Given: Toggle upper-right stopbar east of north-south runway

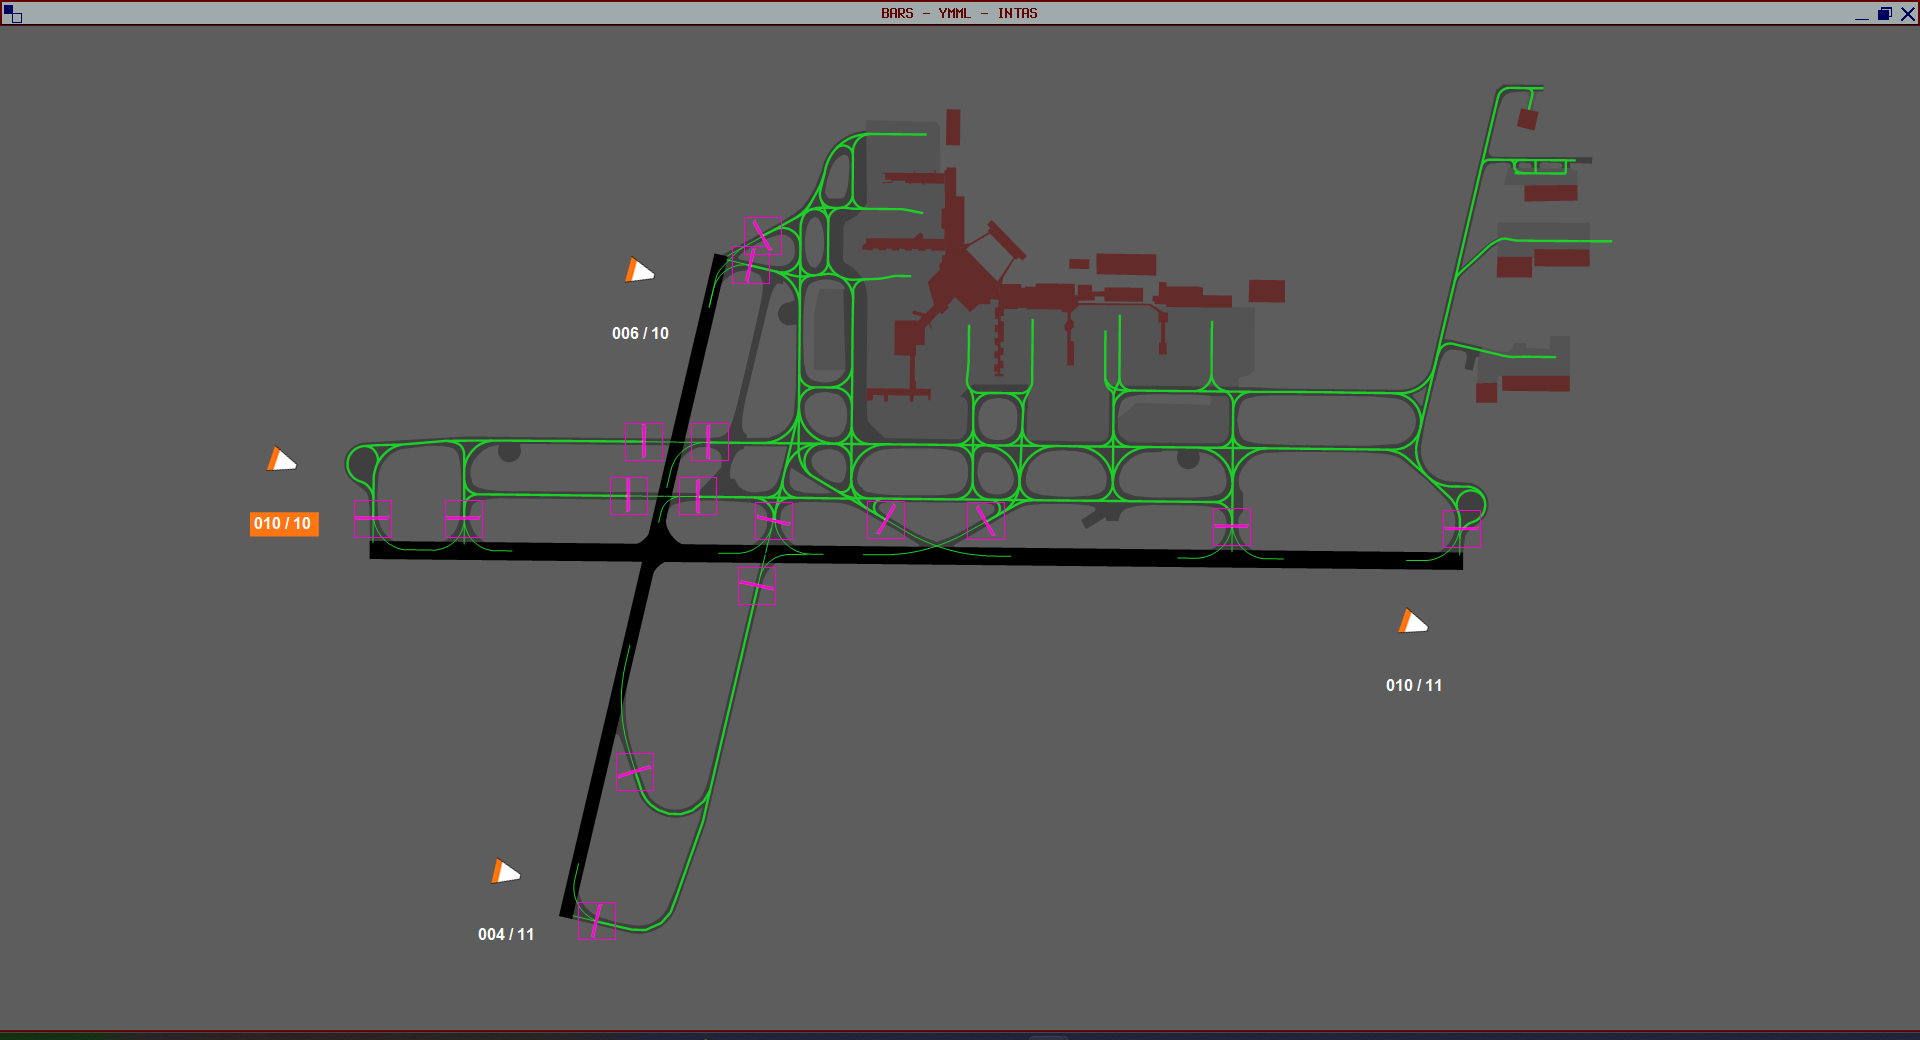Looking at the screenshot, I should click(710, 442).
